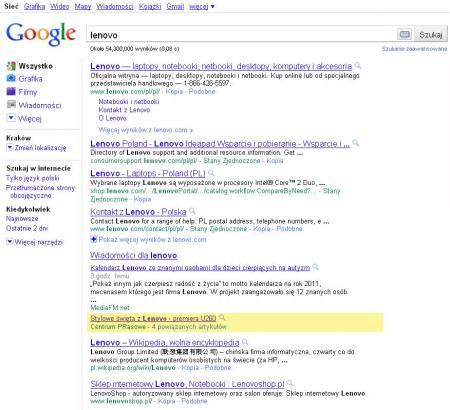The image size is (450, 410).
Task: Open Sklep internetowy Lenovo Lenovoshop.pl result
Action: 187,384
